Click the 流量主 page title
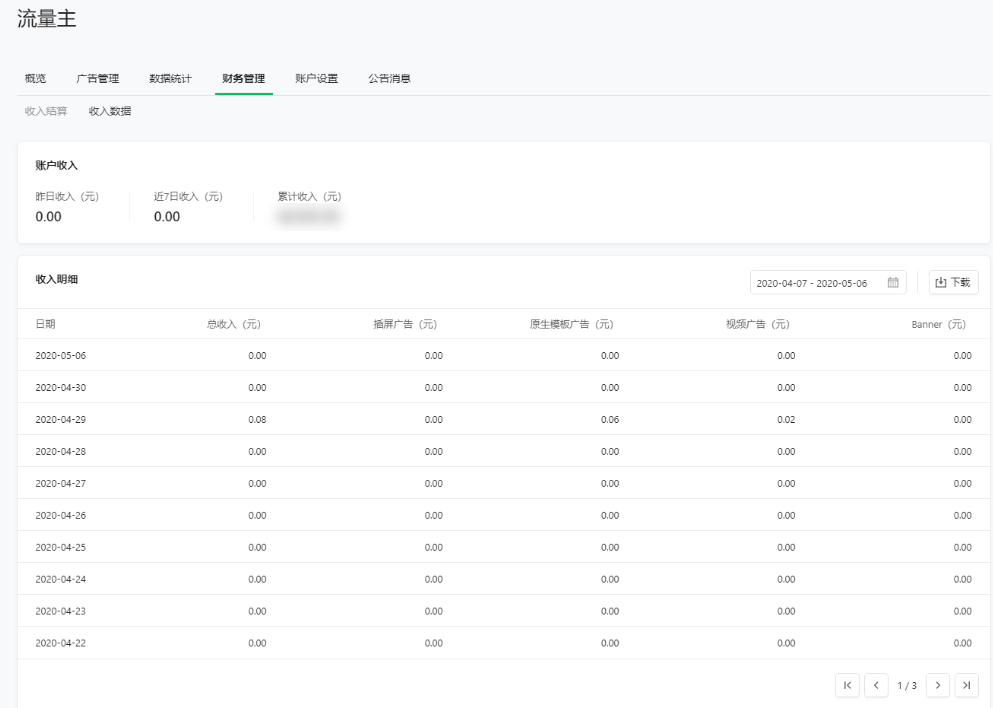The image size is (993, 708). 47,18
